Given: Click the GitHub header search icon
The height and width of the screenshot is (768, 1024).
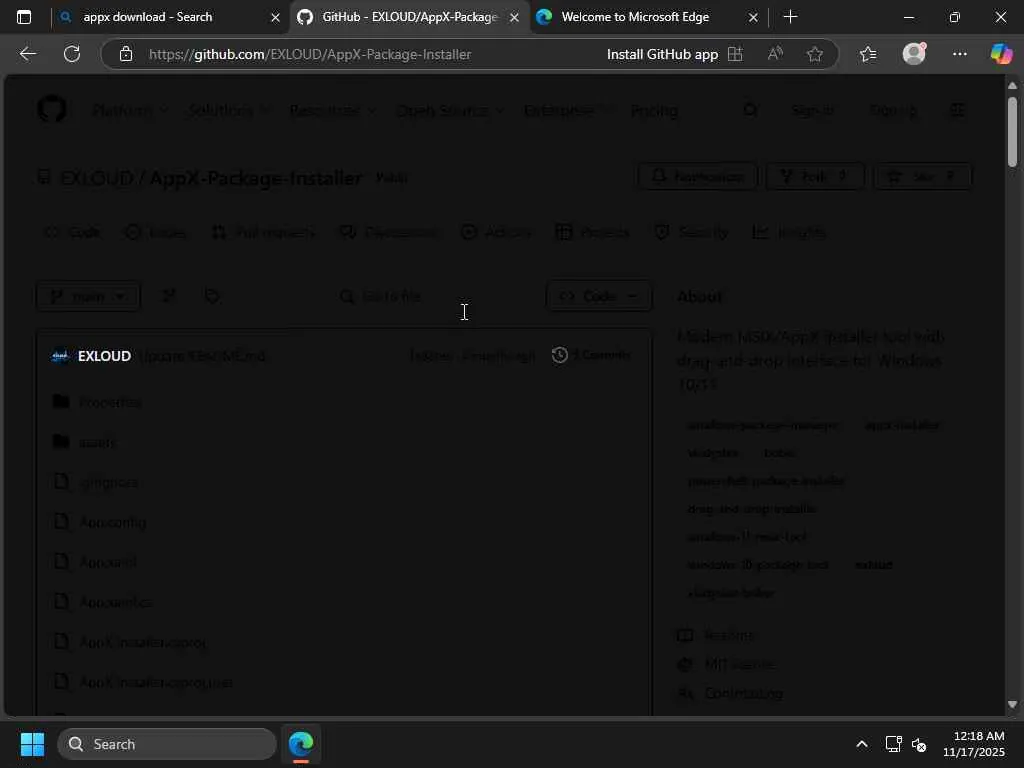Looking at the screenshot, I should tap(751, 110).
